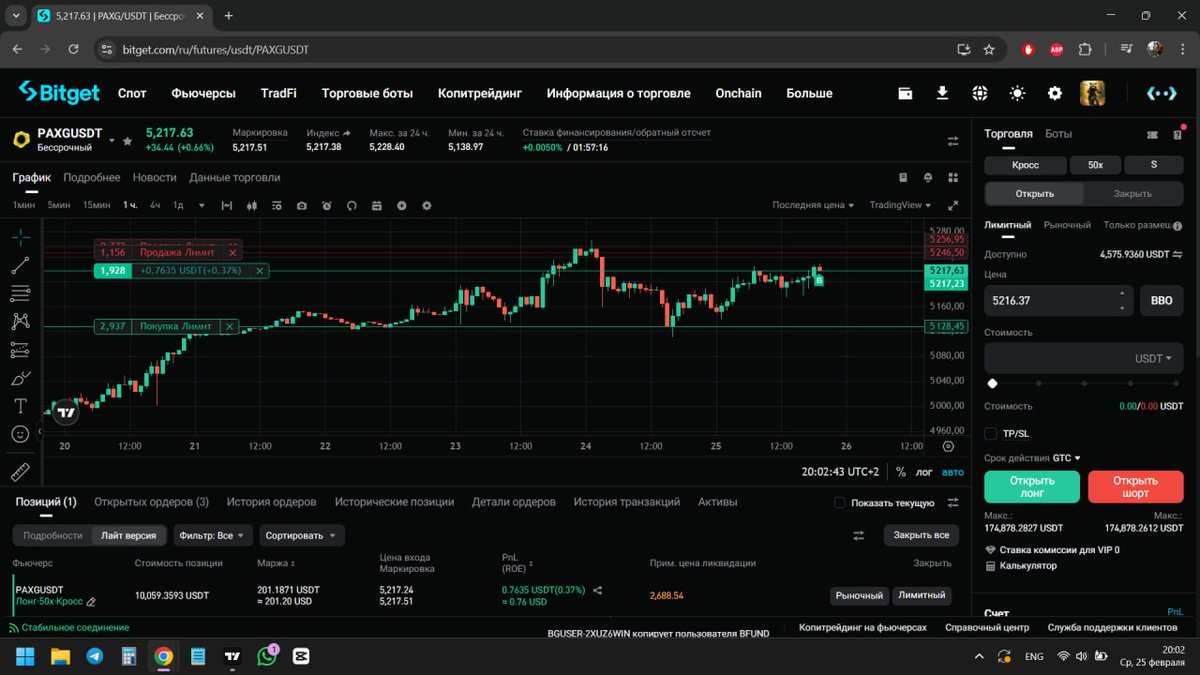Viewport: 1200px width, 675px height.
Task: Select the ruler measure tool
Action: (x=21, y=472)
